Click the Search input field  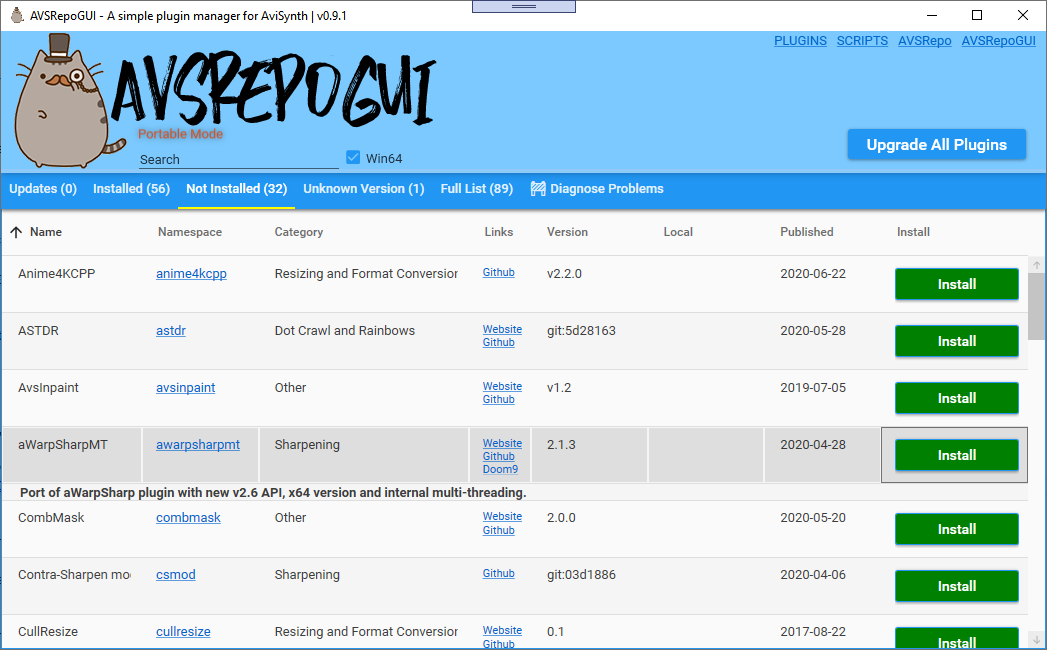238,160
